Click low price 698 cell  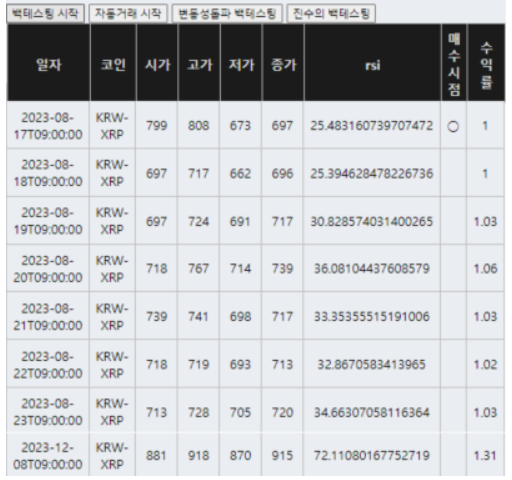(x=240, y=316)
